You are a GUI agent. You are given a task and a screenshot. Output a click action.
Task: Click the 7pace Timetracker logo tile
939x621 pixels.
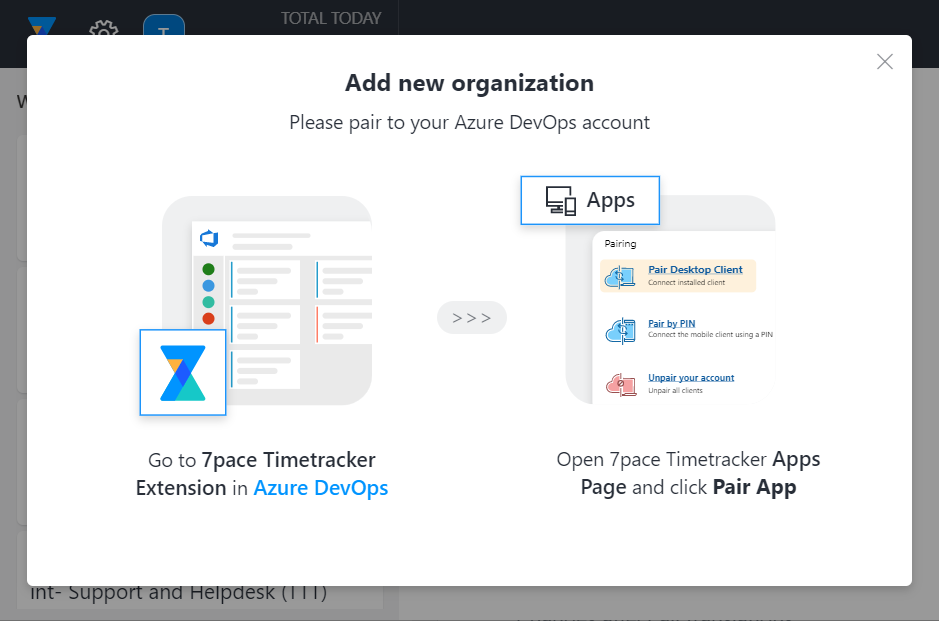[183, 372]
